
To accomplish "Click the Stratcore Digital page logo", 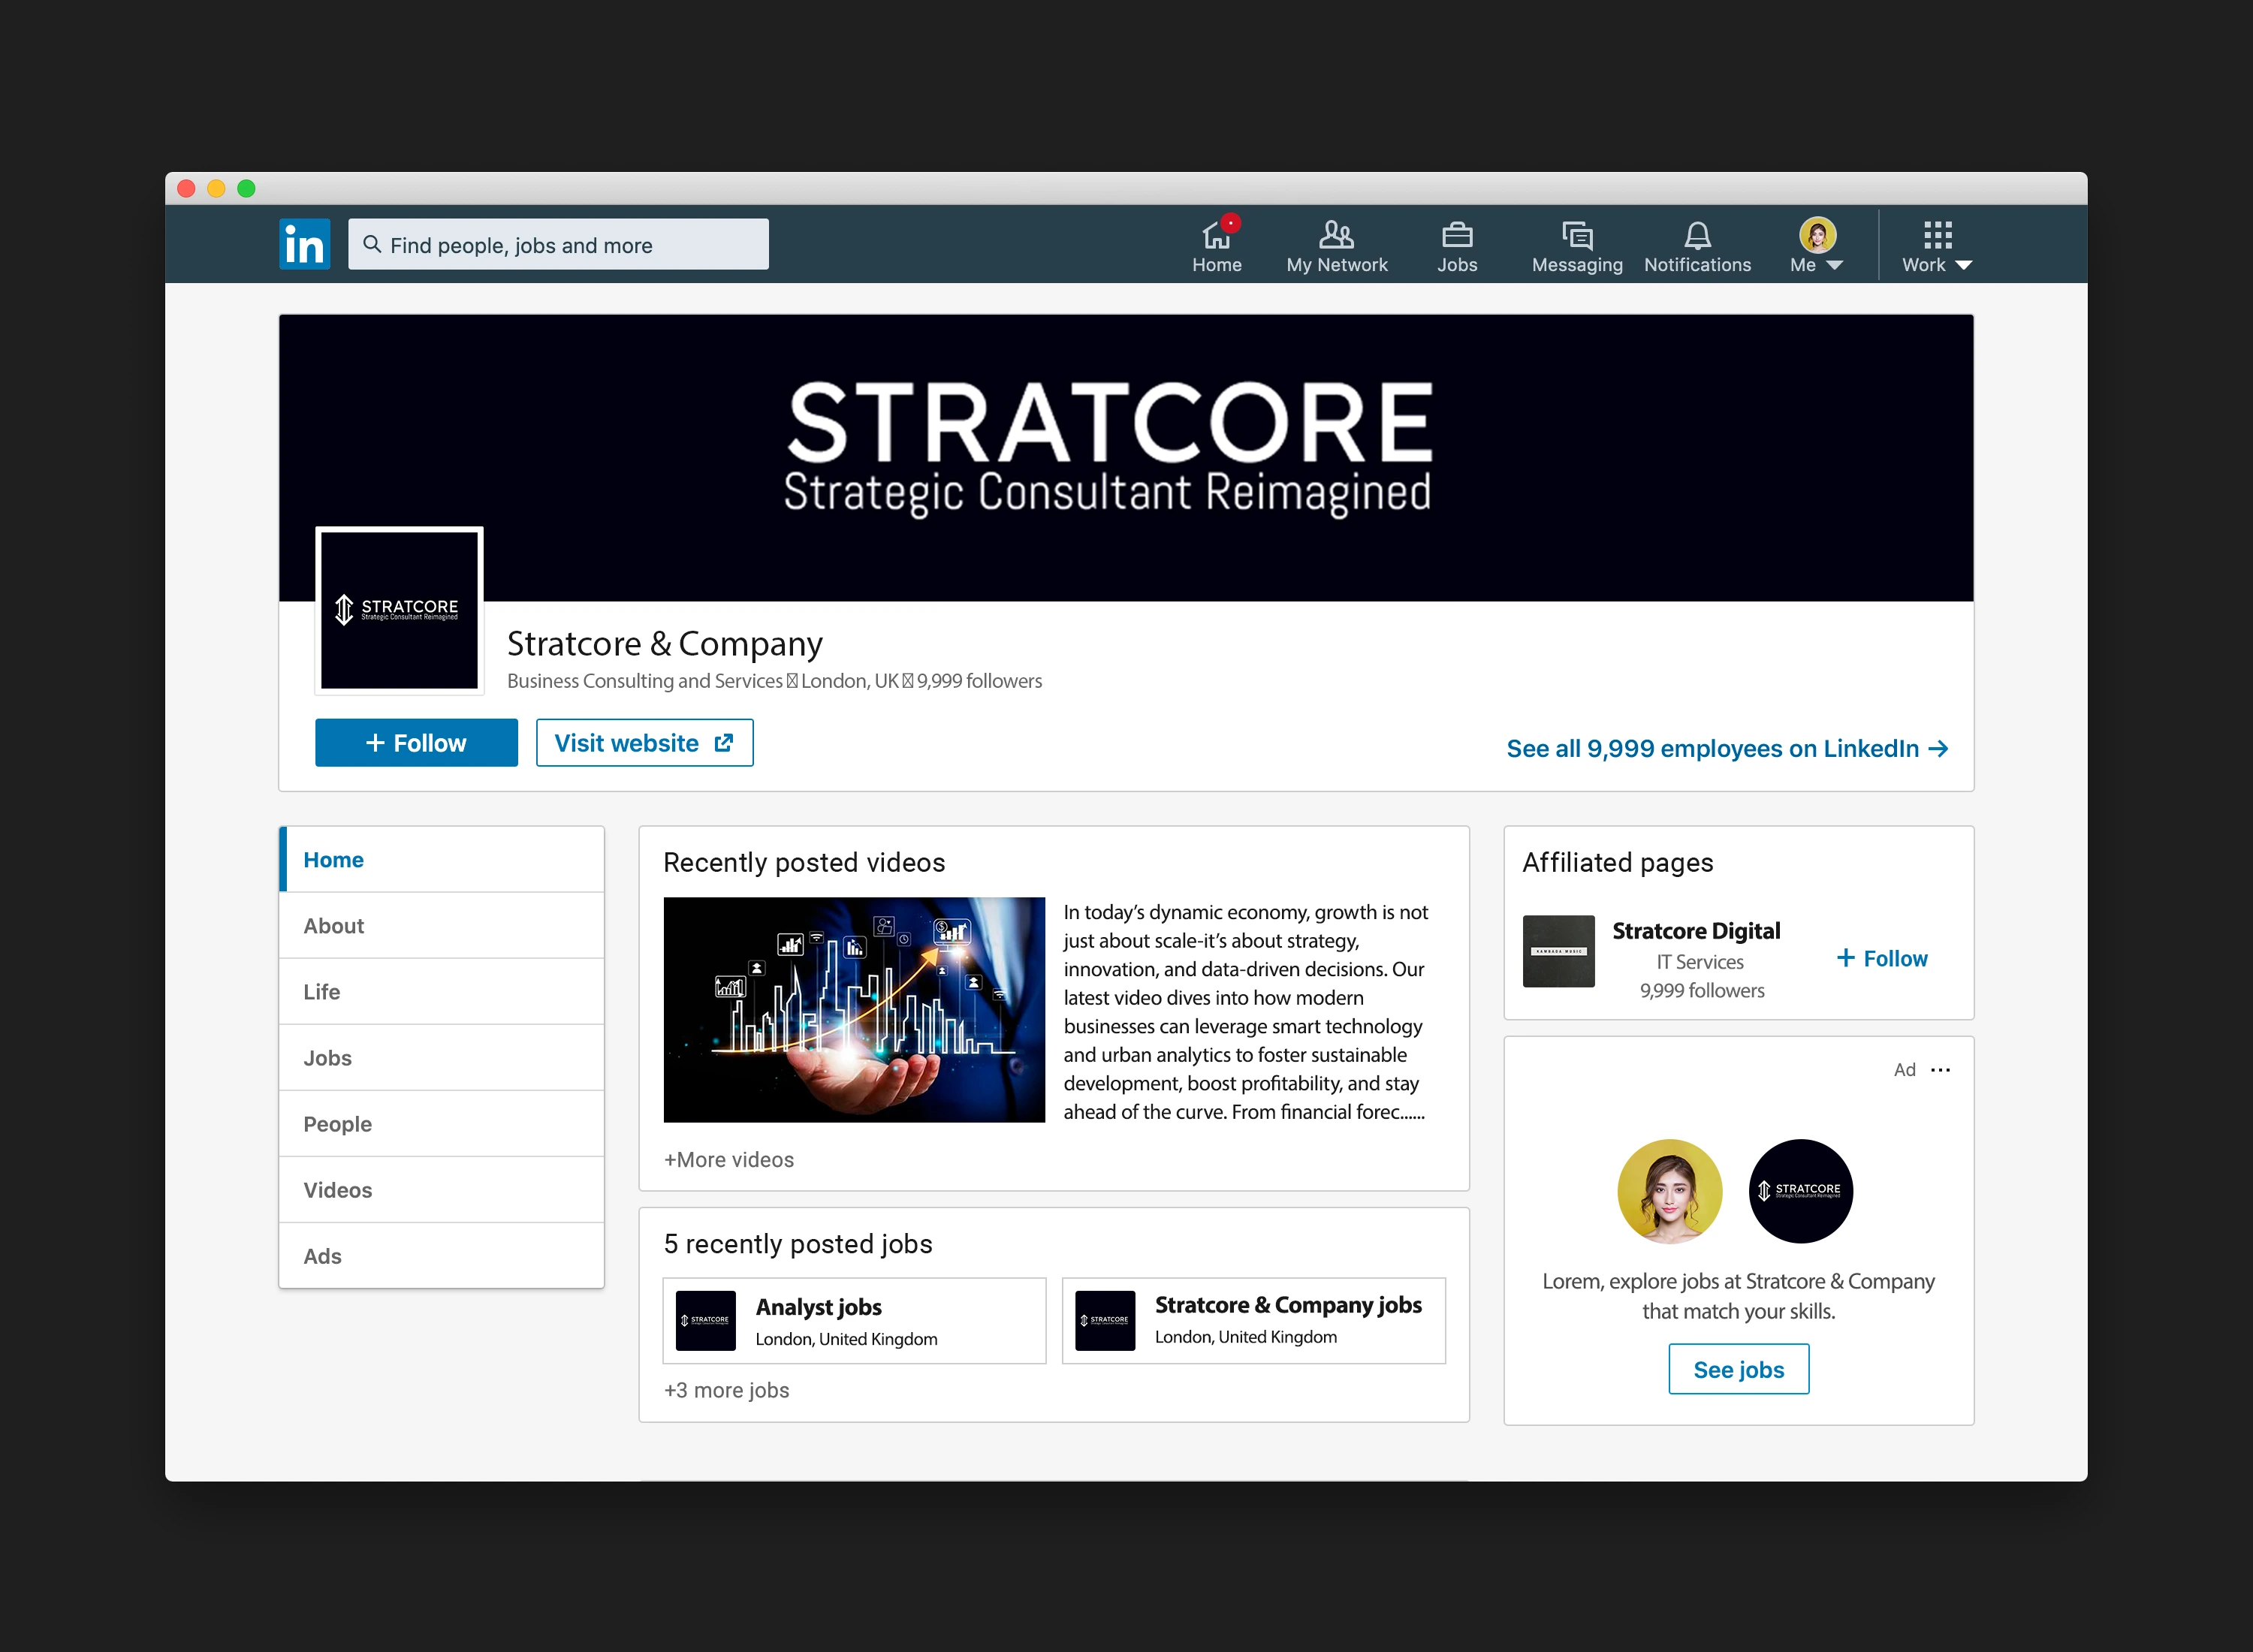I will pos(1558,951).
